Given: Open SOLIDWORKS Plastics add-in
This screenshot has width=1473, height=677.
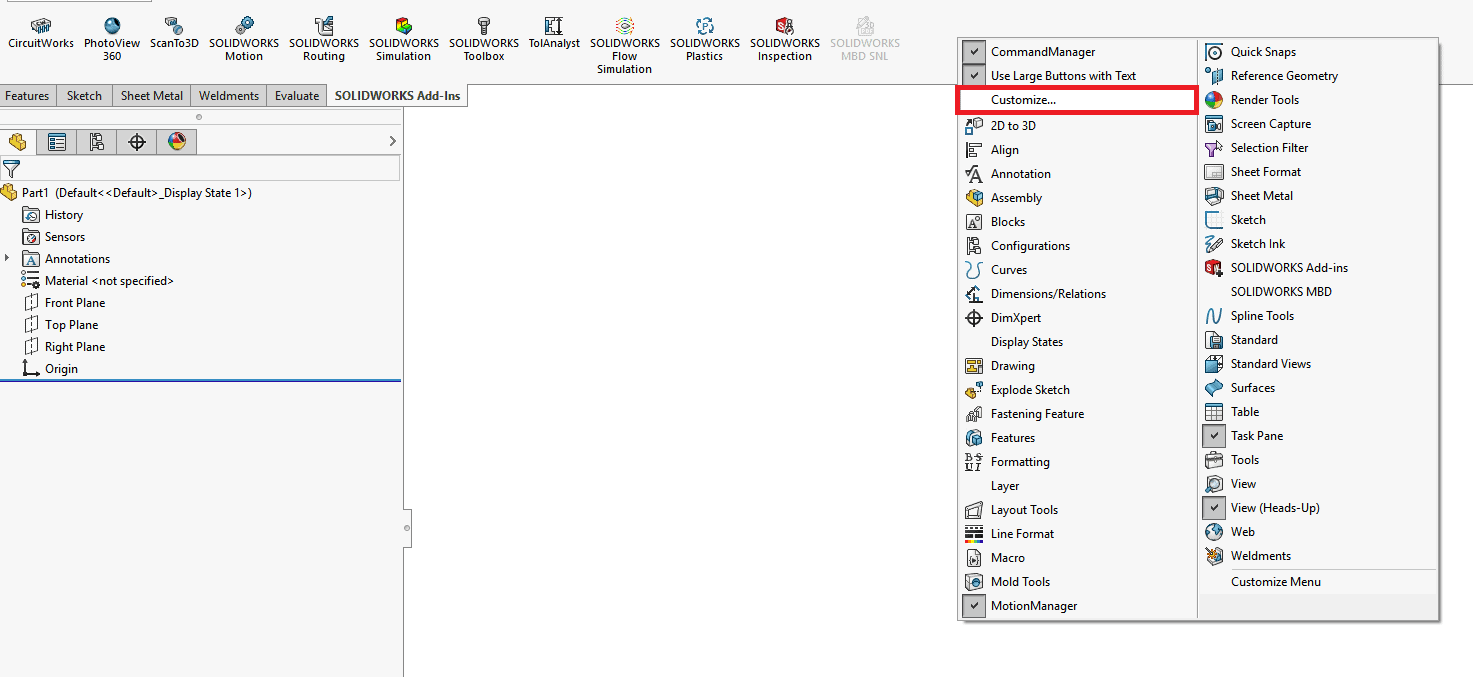Looking at the screenshot, I should [x=705, y=40].
